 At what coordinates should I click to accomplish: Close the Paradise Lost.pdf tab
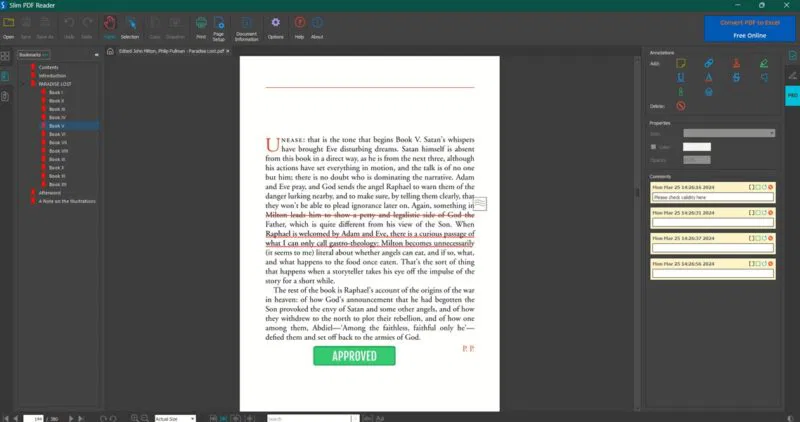click(x=228, y=51)
